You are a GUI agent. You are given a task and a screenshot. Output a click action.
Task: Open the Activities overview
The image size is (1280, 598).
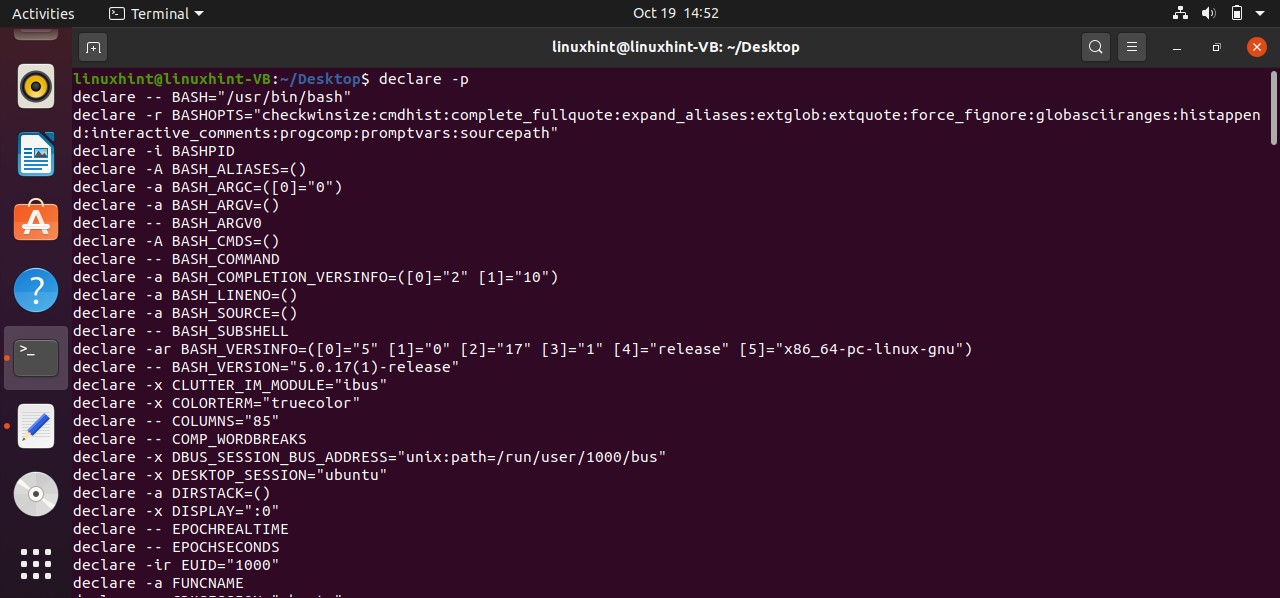(x=43, y=14)
